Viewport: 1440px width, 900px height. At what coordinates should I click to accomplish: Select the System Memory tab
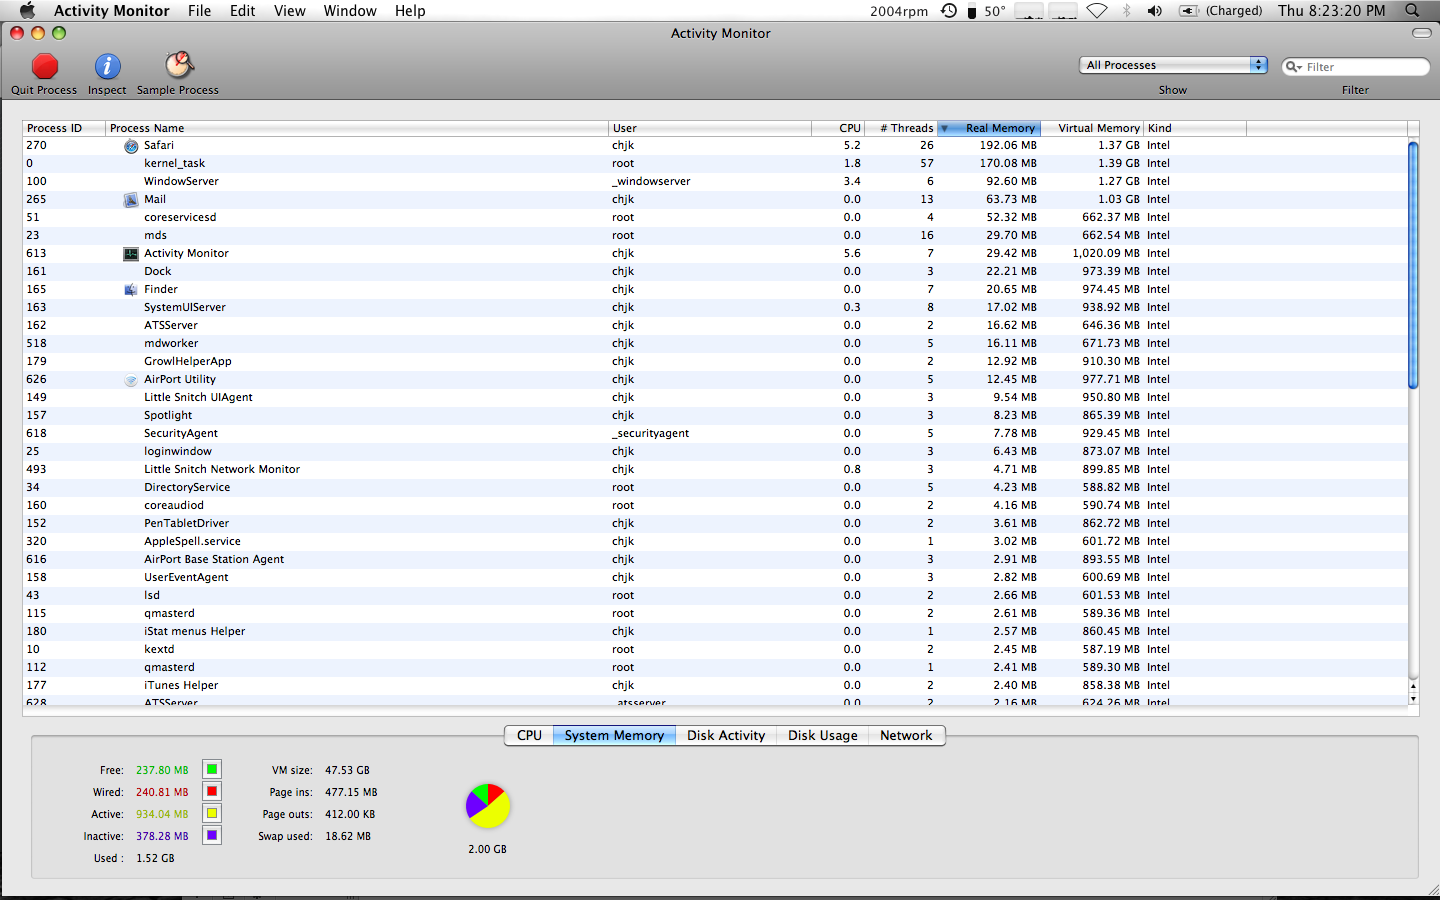(614, 735)
